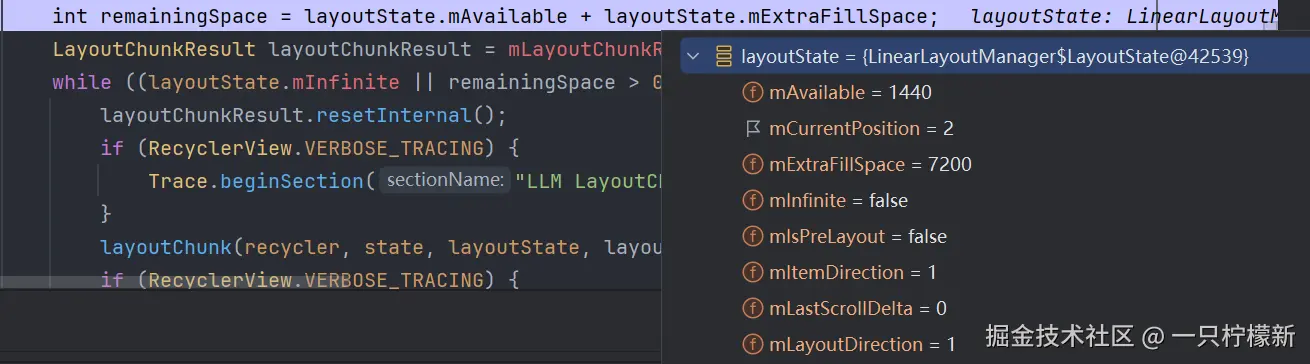Click the sectionName parameter hint
This screenshot has height=364, width=1310.
tap(446, 180)
